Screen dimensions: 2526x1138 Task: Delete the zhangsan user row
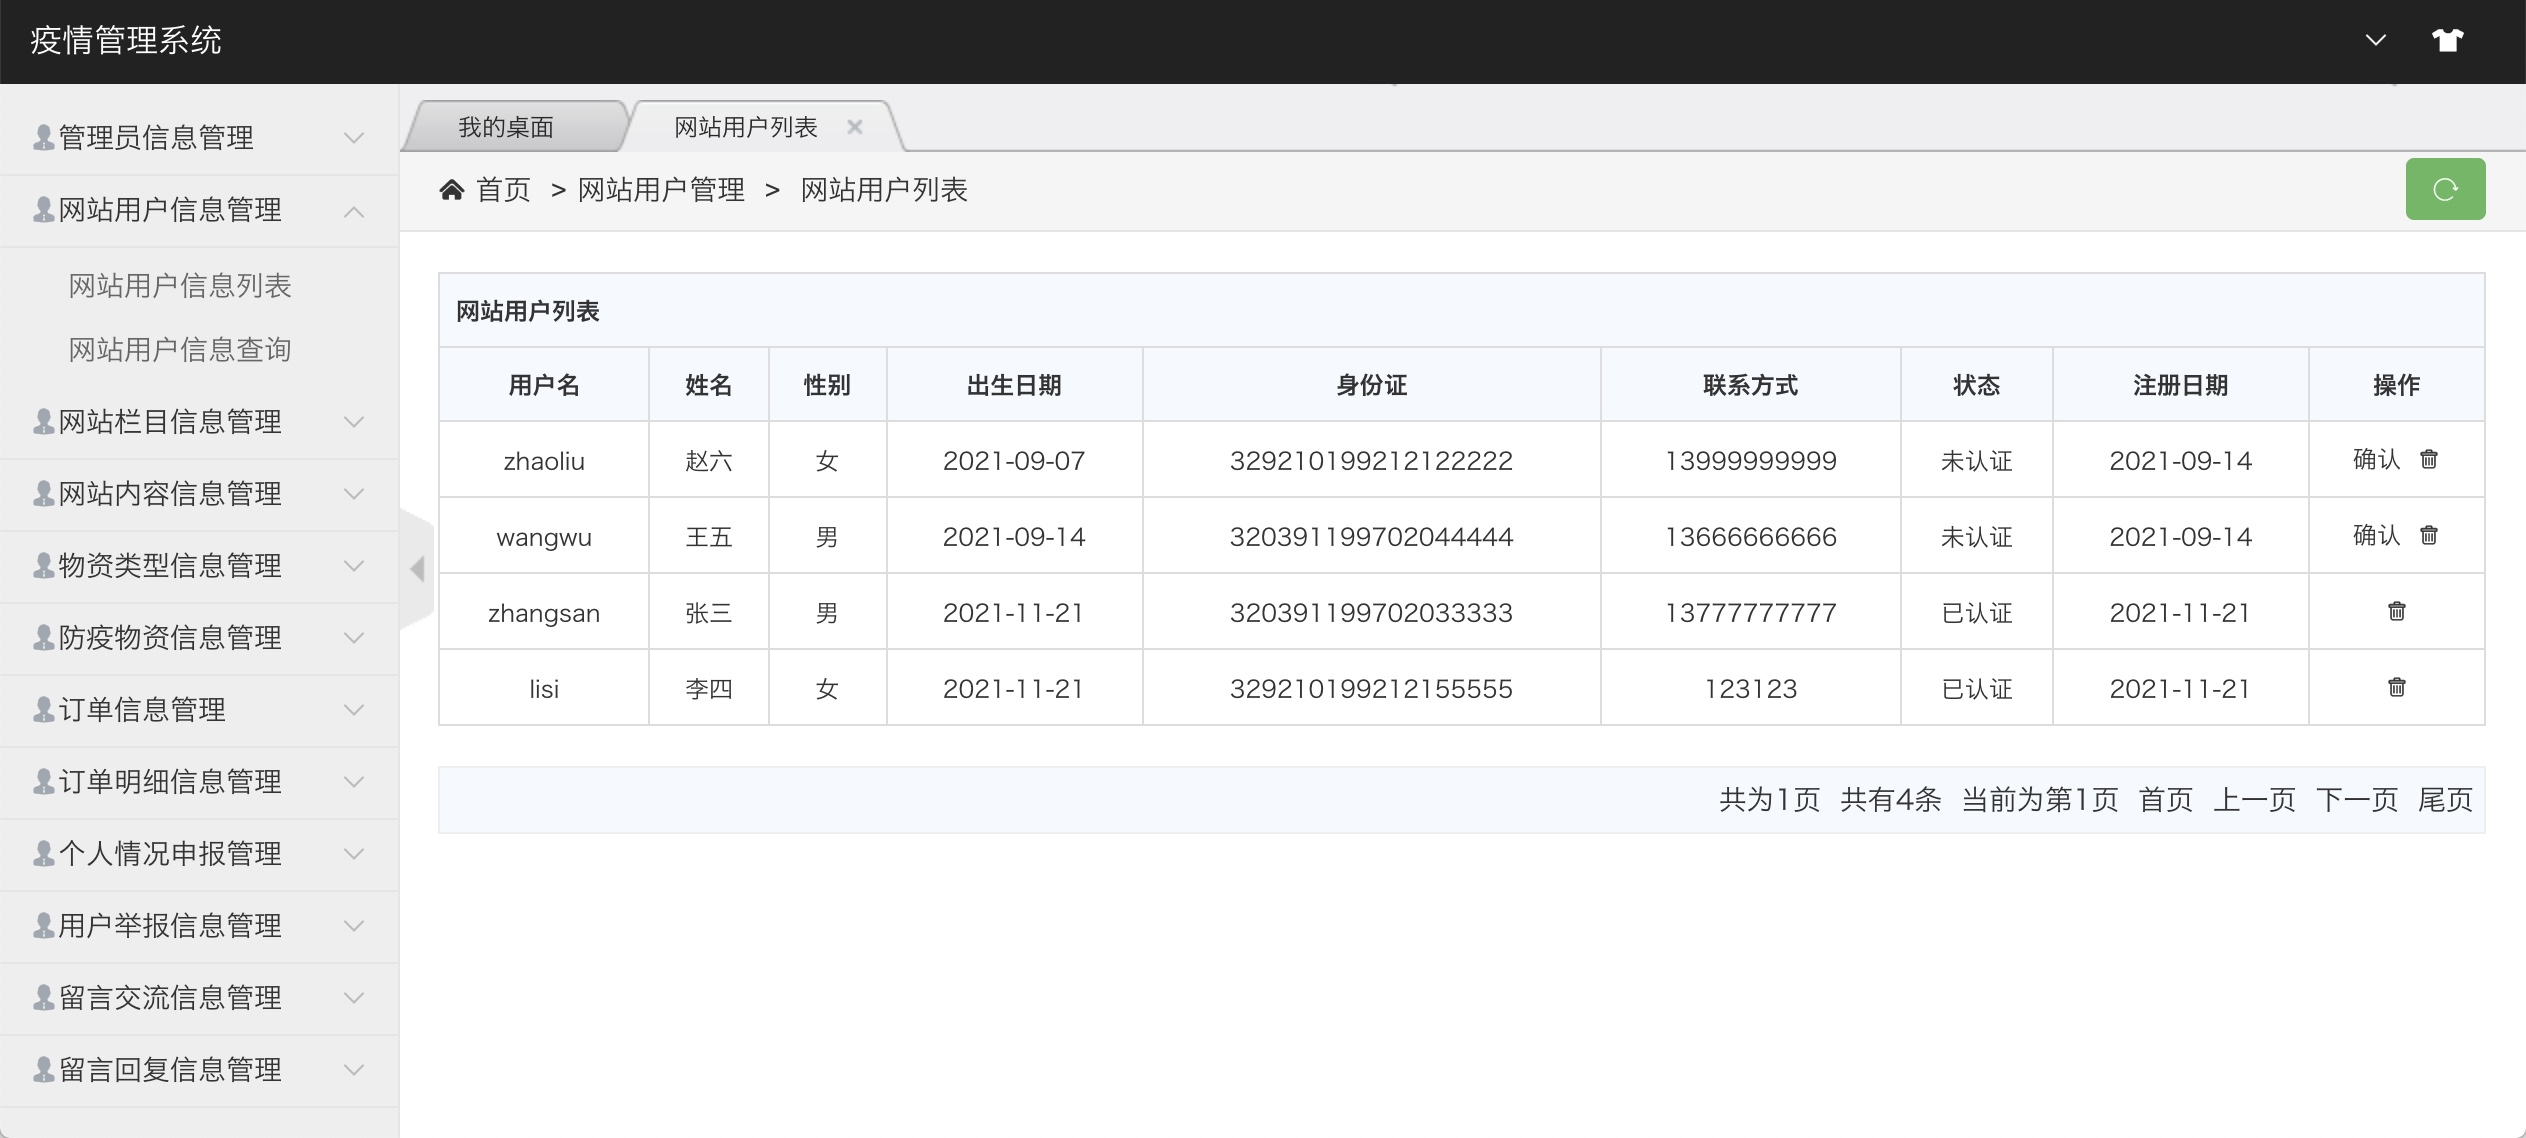[2397, 611]
